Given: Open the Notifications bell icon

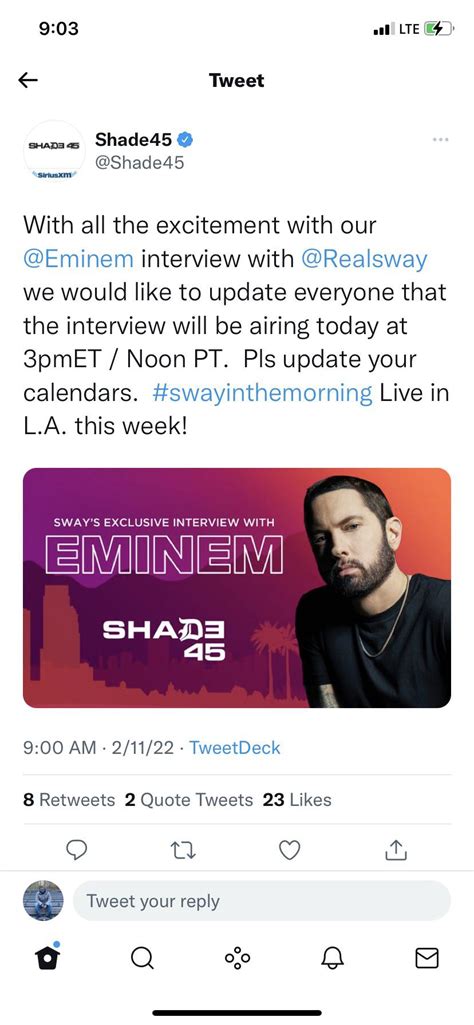Looking at the screenshot, I should (x=332, y=958).
